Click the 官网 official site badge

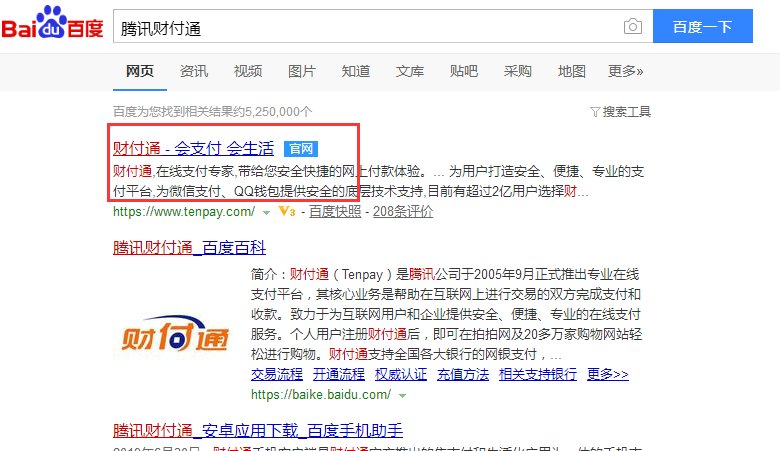(301, 149)
